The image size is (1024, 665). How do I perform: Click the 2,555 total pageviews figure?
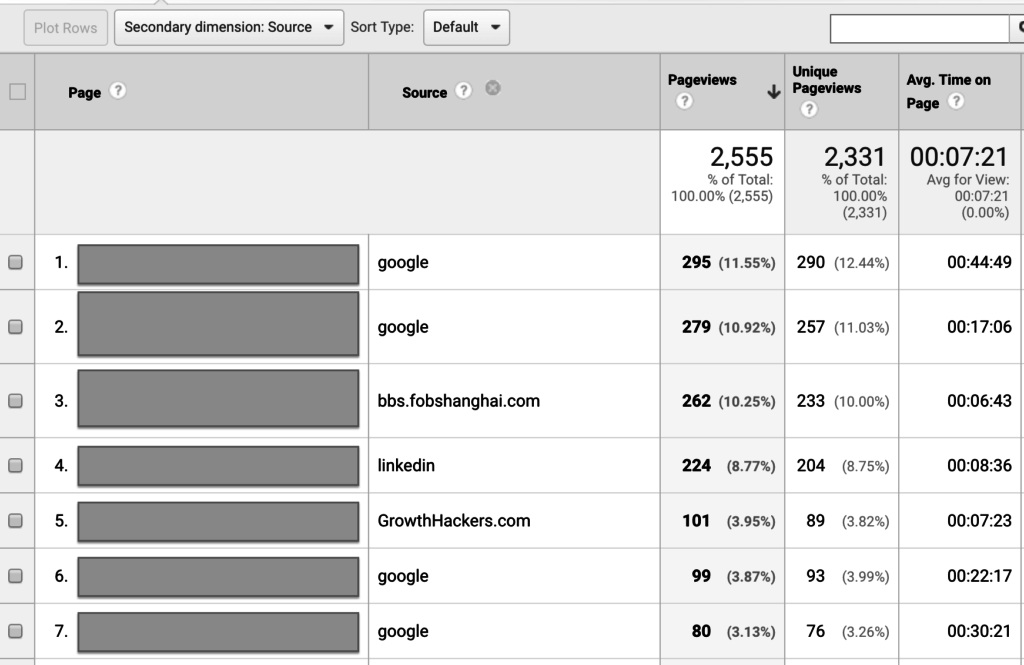point(741,157)
